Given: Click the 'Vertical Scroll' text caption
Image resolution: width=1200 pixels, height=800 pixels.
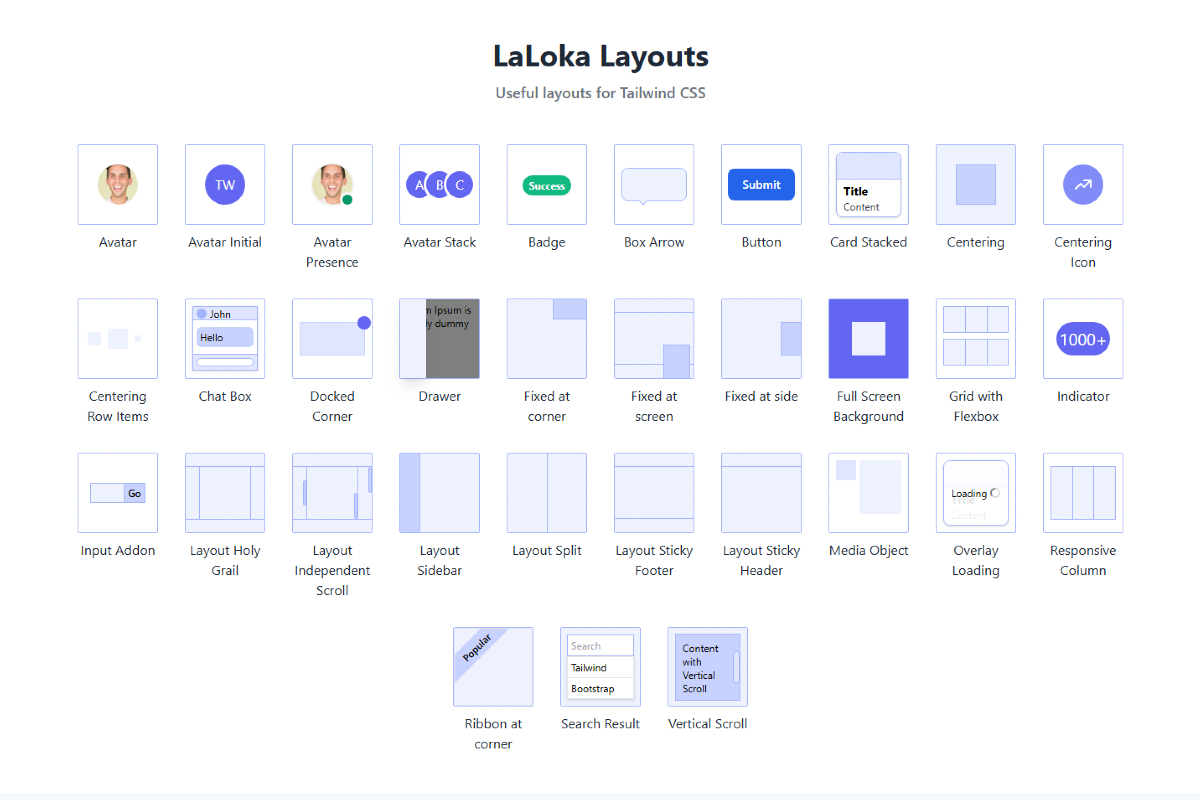Looking at the screenshot, I should (707, 723).
